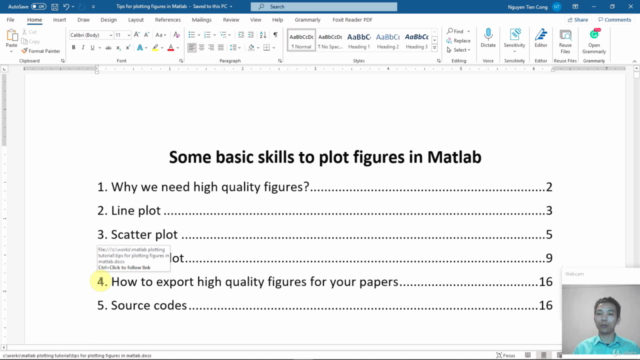Viewport: 640px width, 360px height.
Task: Open the Select dropdown in Editing
Action: coord(458,50)
